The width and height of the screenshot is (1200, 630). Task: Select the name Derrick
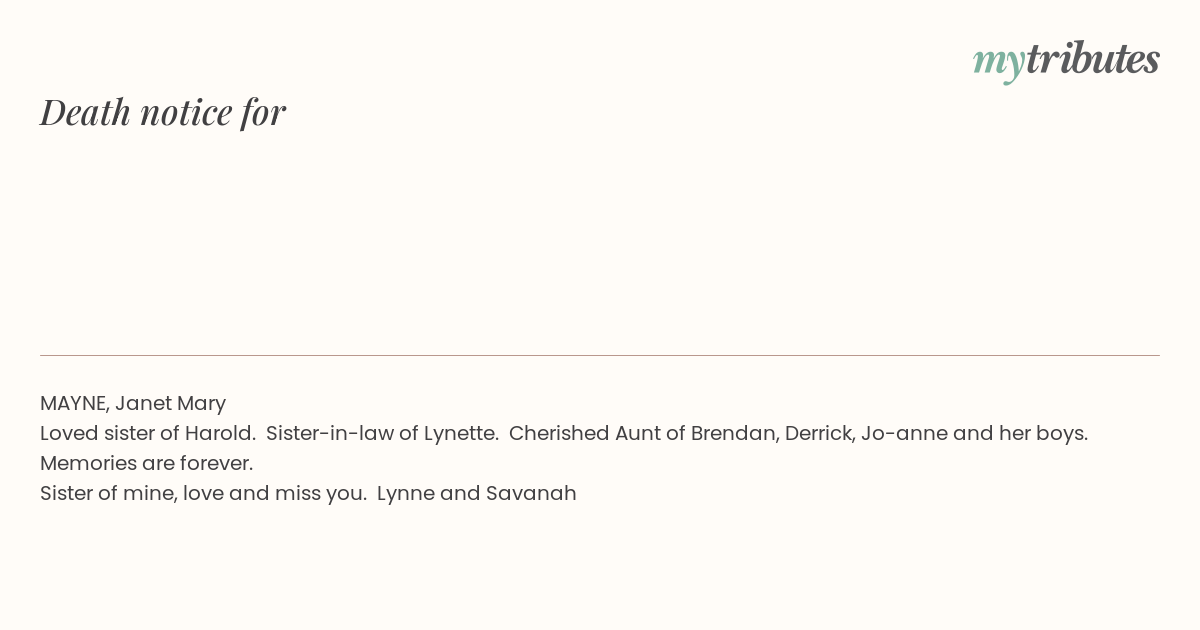[x=820, y=434]
